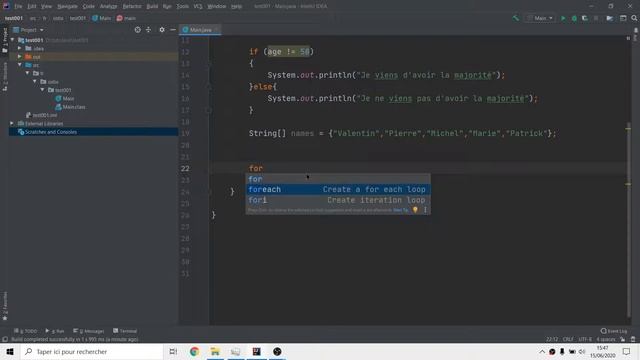Click the Build Project hammer icon
Viewport: 640px width, 360px height.
(x=516, y=18)
